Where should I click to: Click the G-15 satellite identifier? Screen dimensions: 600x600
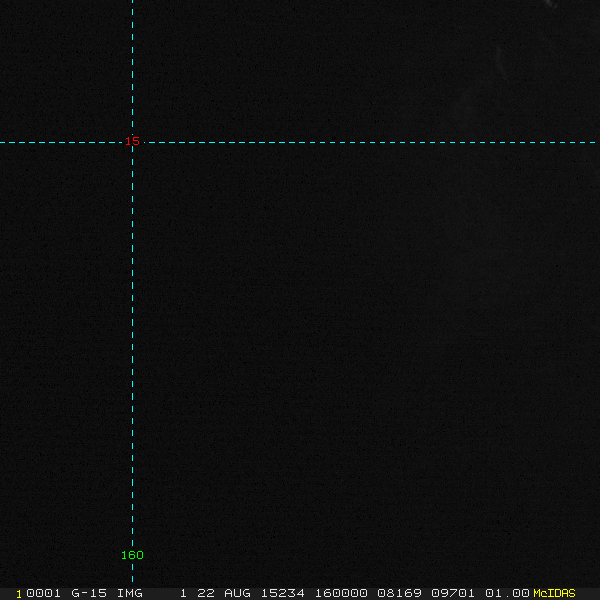coord(89,593)
